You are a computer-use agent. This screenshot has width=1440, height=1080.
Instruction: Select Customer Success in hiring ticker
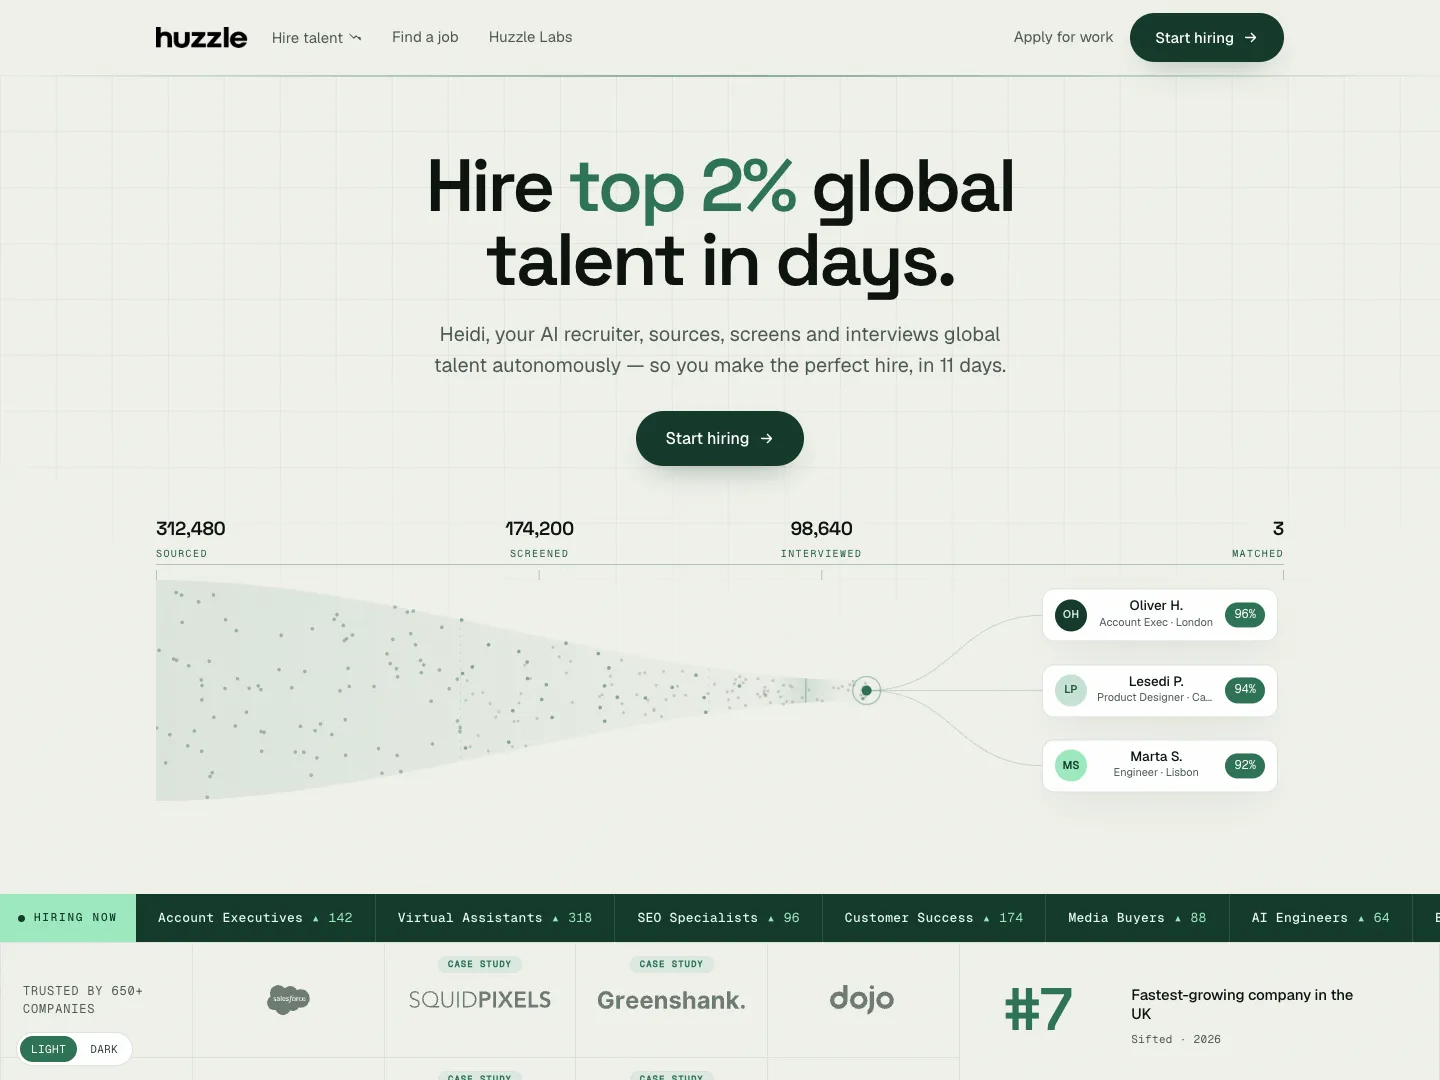tap(934, 918)
